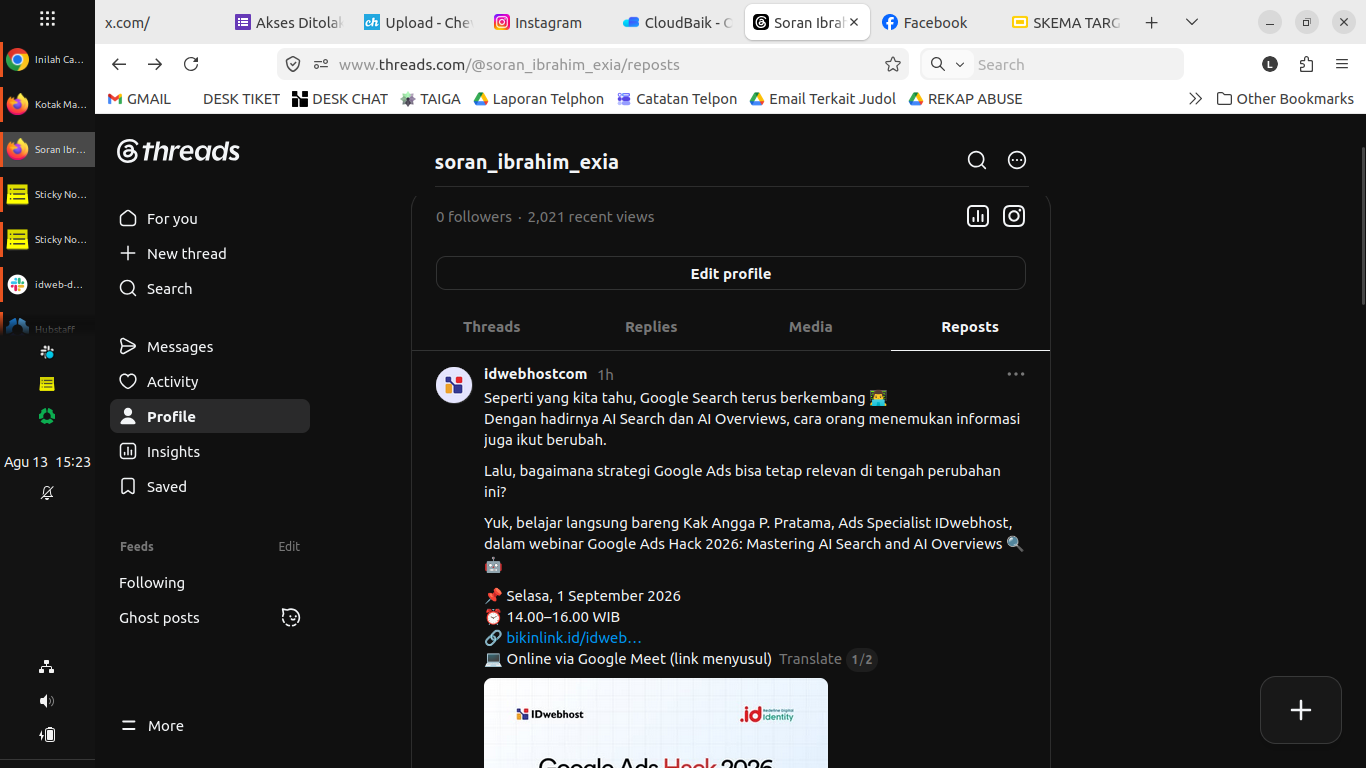Viewport: 1366px width, 768px height.
Task: Switch to the Chrome window in dock
Action: pyautogui.click(x=48, y=60)
